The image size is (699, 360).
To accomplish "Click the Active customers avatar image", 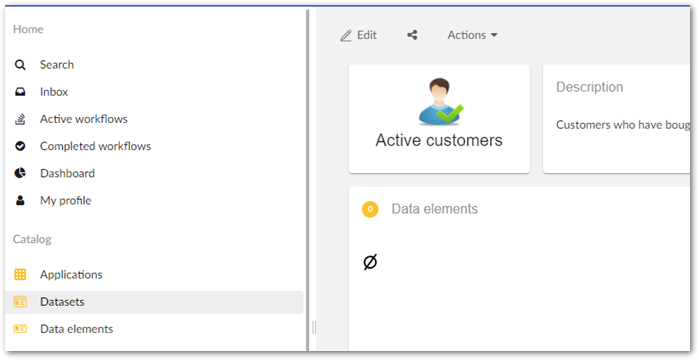I will pos(440,102).
